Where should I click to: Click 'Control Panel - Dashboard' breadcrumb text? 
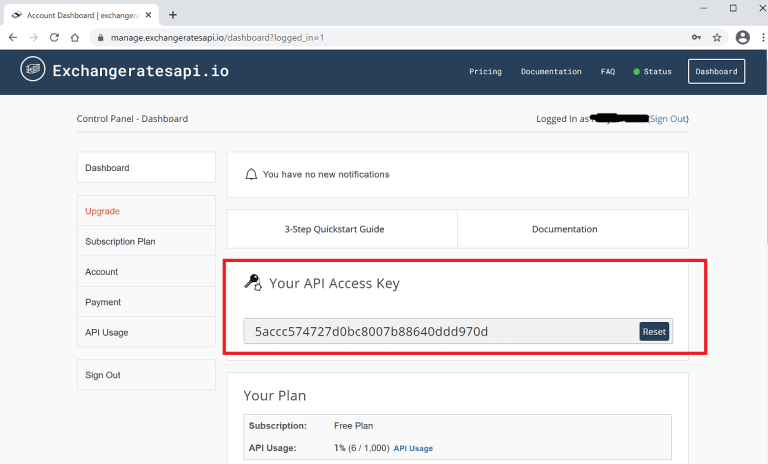(x=132, y=119)
